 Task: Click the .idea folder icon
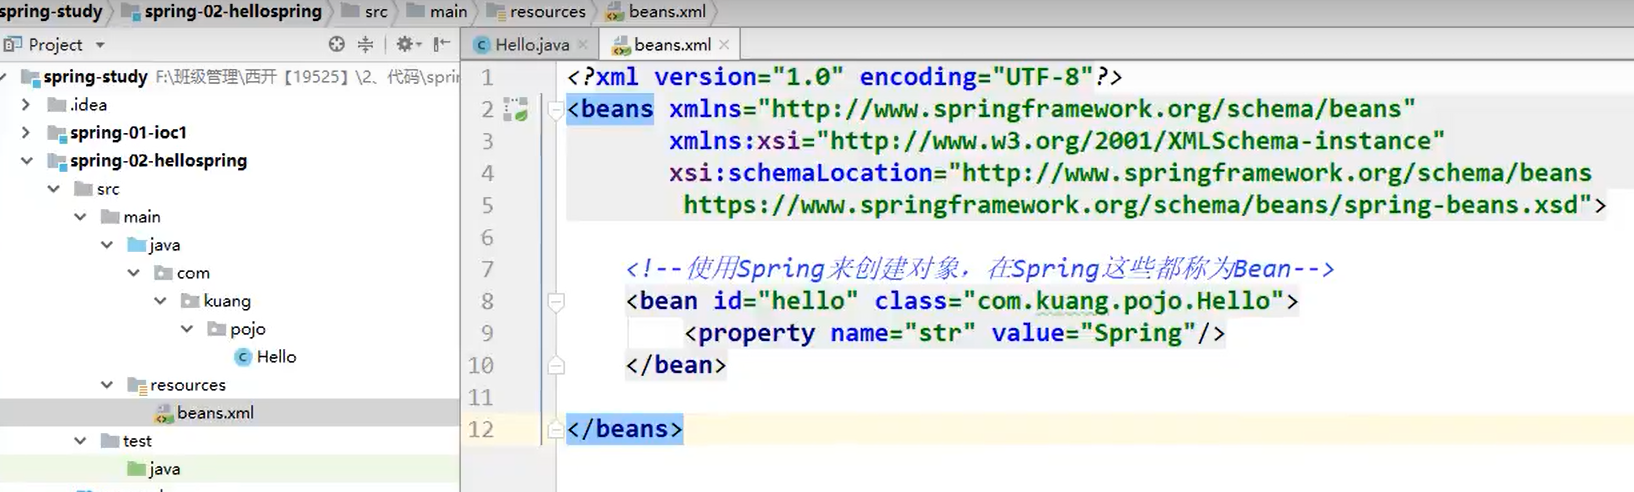(x=57, y=105)
